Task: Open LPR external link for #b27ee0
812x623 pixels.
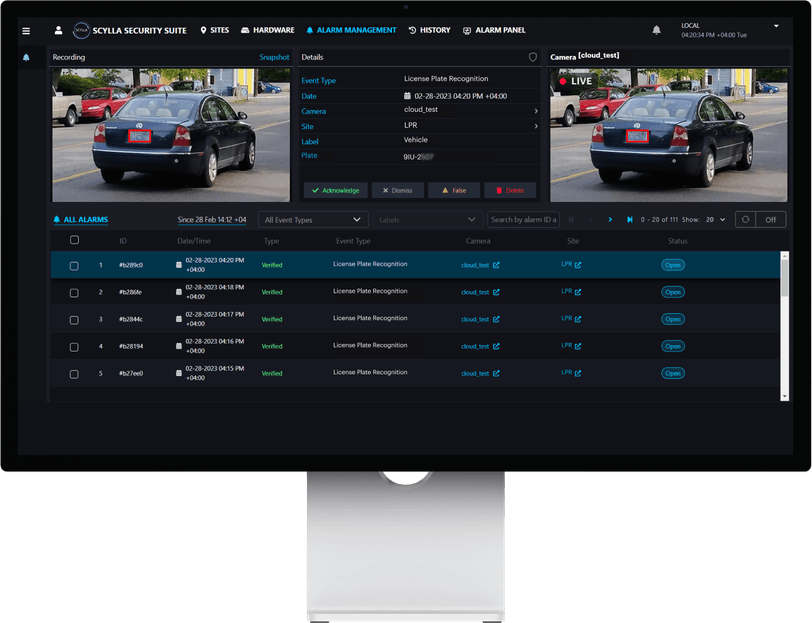Action: pos(578,373)
